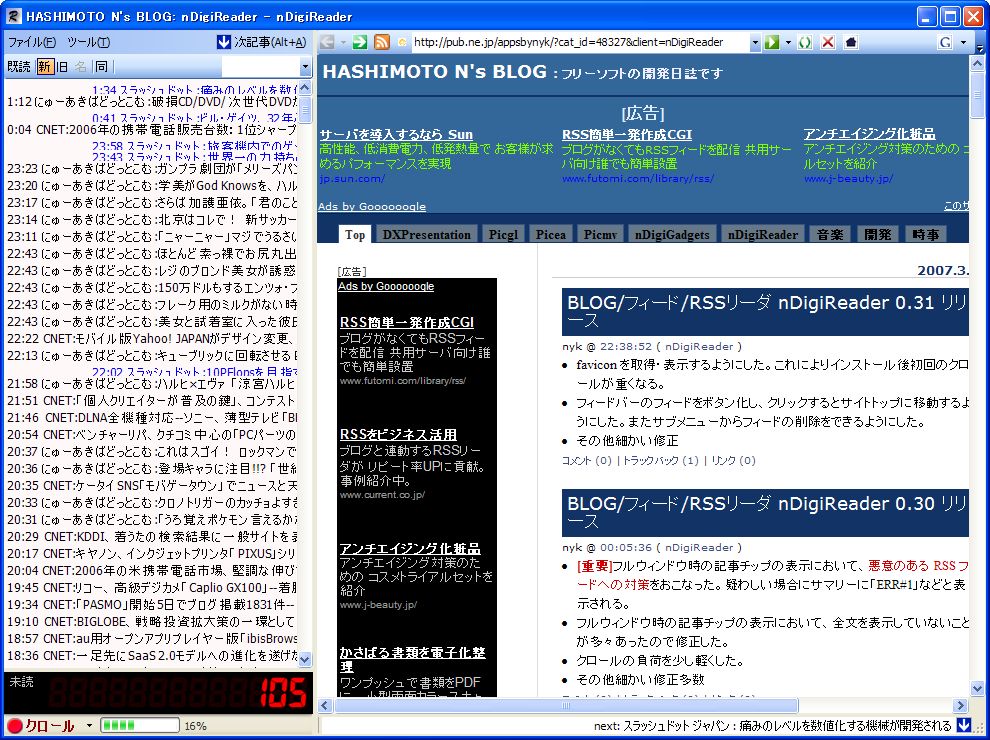Select the 23:14 北京はコレで! article row
990x740 pixels.
[x=152, y=219]
